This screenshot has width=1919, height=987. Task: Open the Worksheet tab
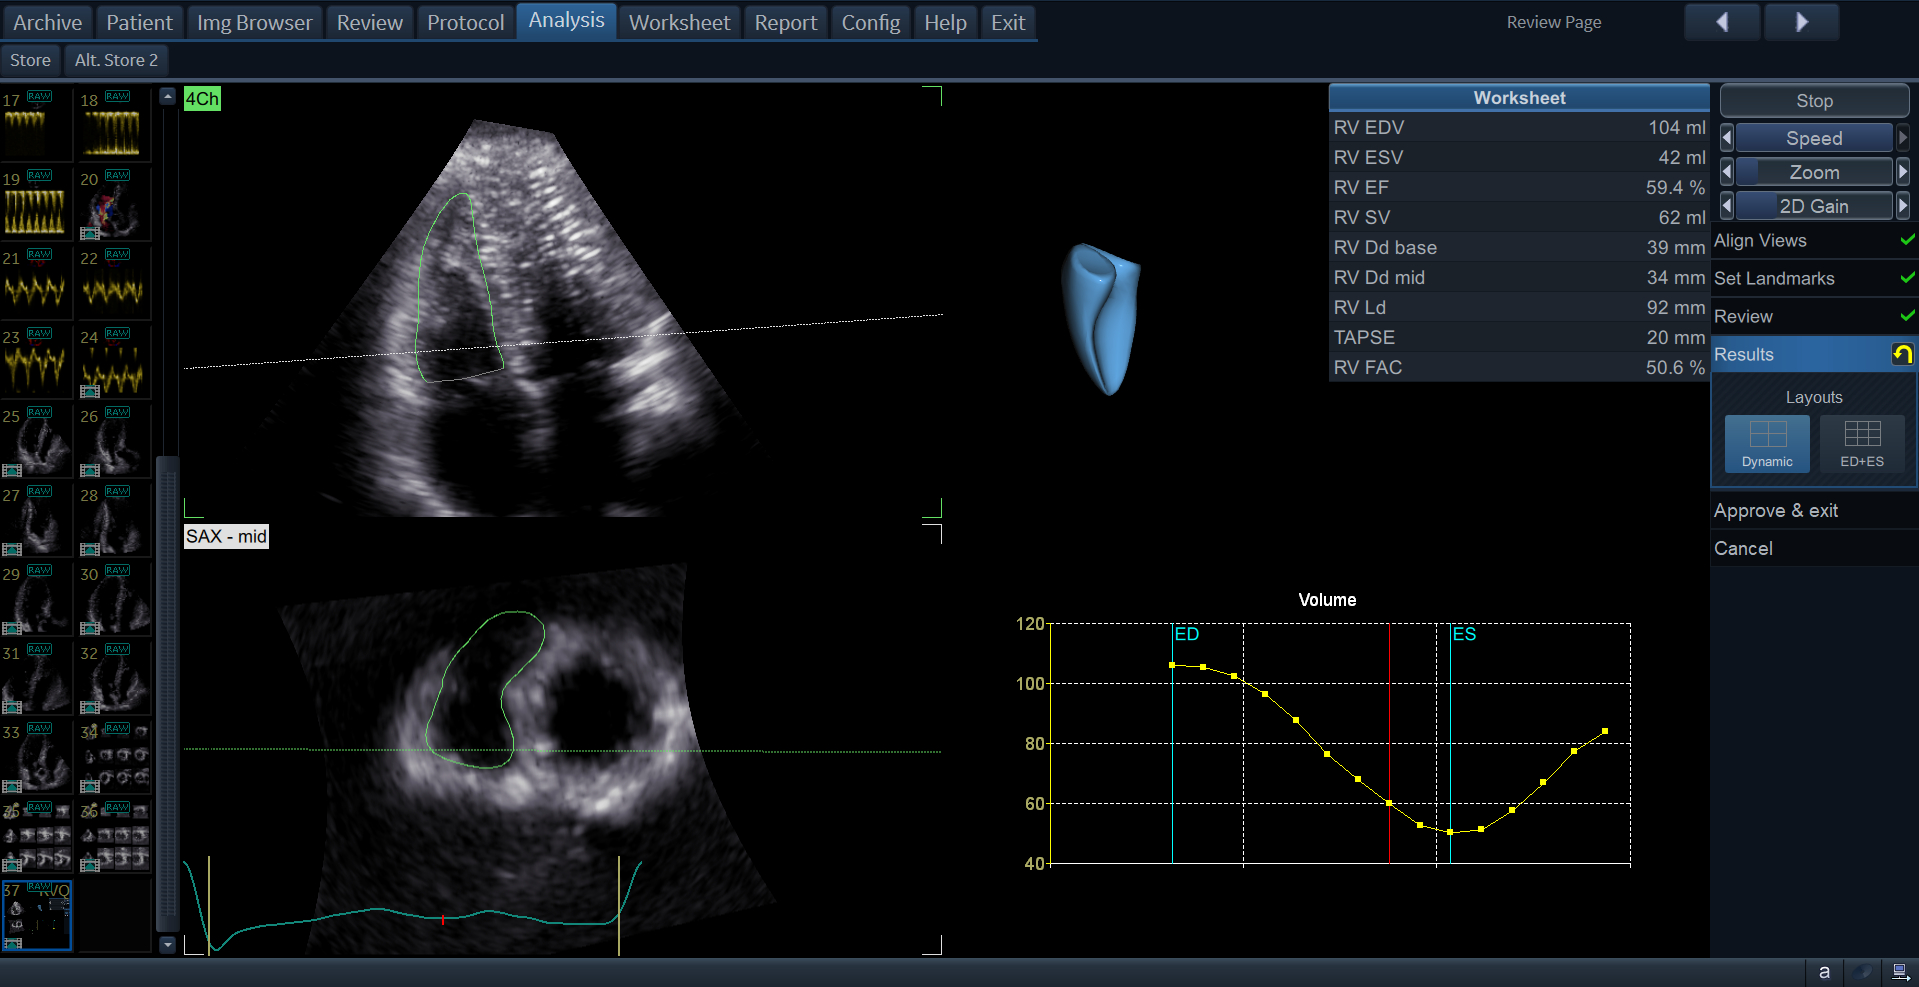coord(679,22)
